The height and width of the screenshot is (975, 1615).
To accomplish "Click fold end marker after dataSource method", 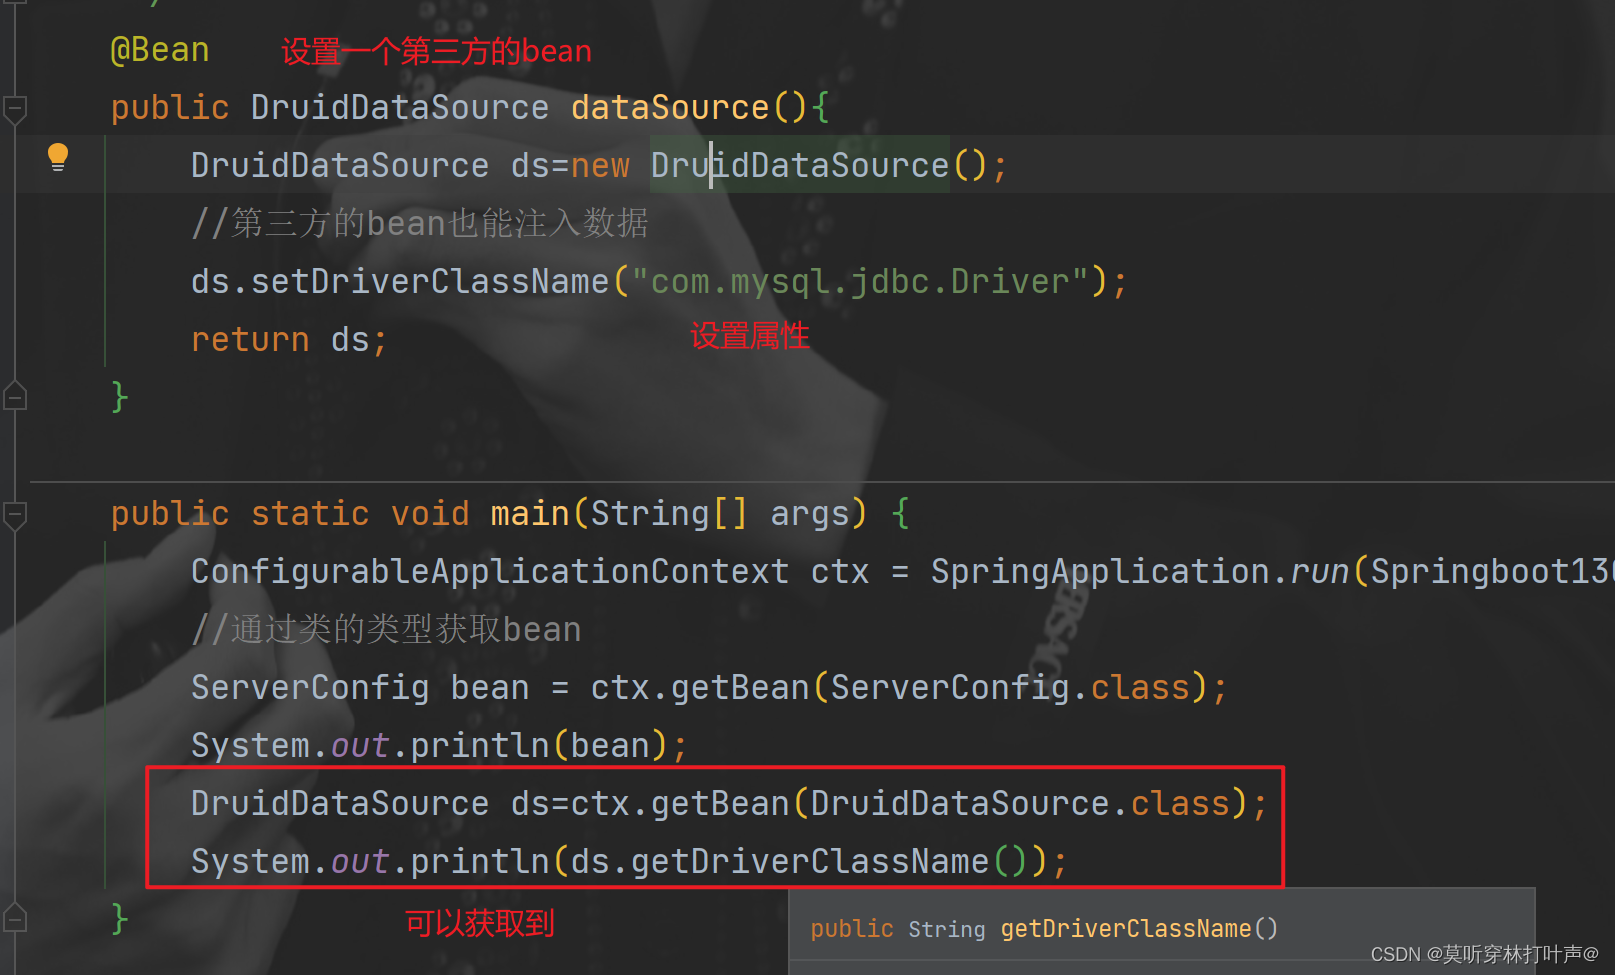I will (x=15, y=397).
